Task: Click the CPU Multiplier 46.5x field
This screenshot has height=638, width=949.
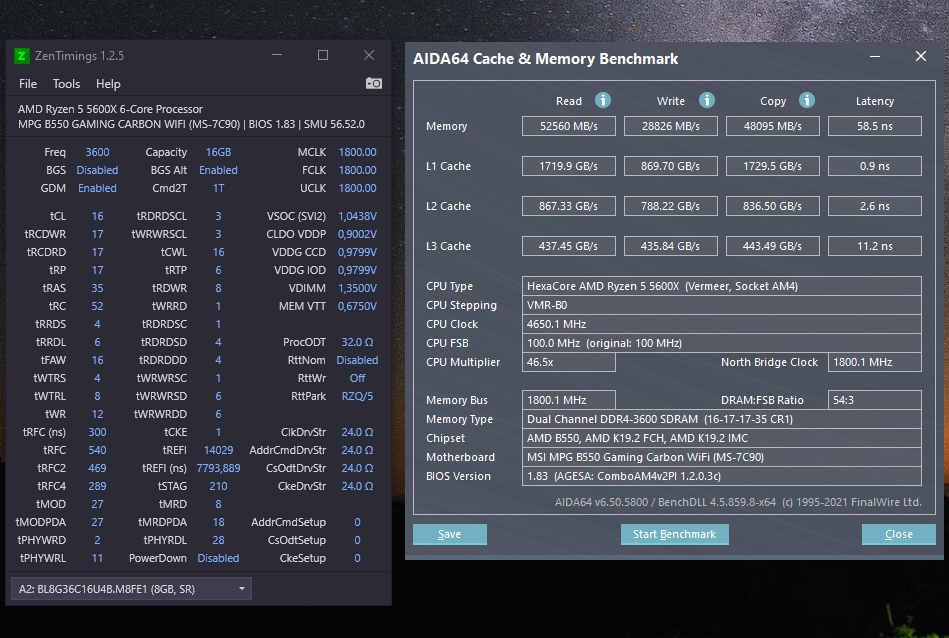Action: pyautogui.click(x=569, y=362)
